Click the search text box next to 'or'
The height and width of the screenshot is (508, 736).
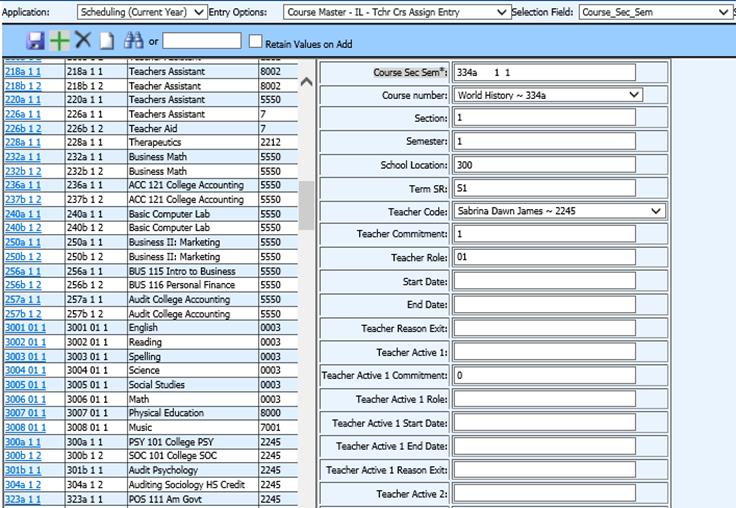click(201, 42)
